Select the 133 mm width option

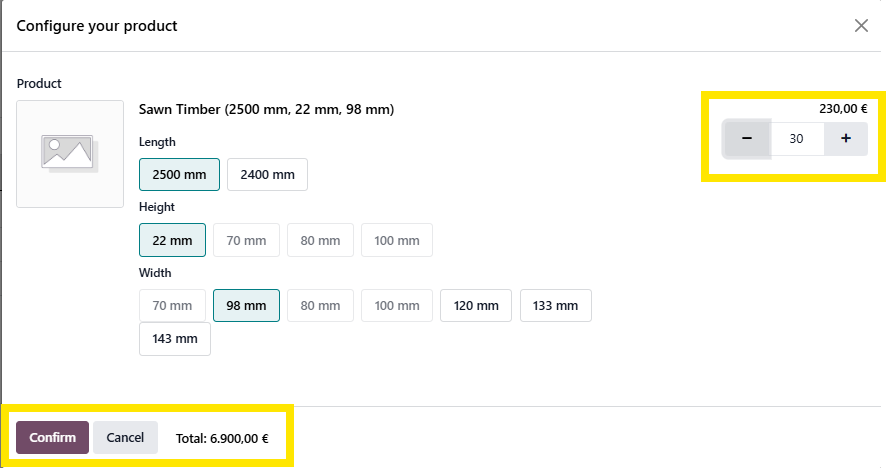[556, 305]
